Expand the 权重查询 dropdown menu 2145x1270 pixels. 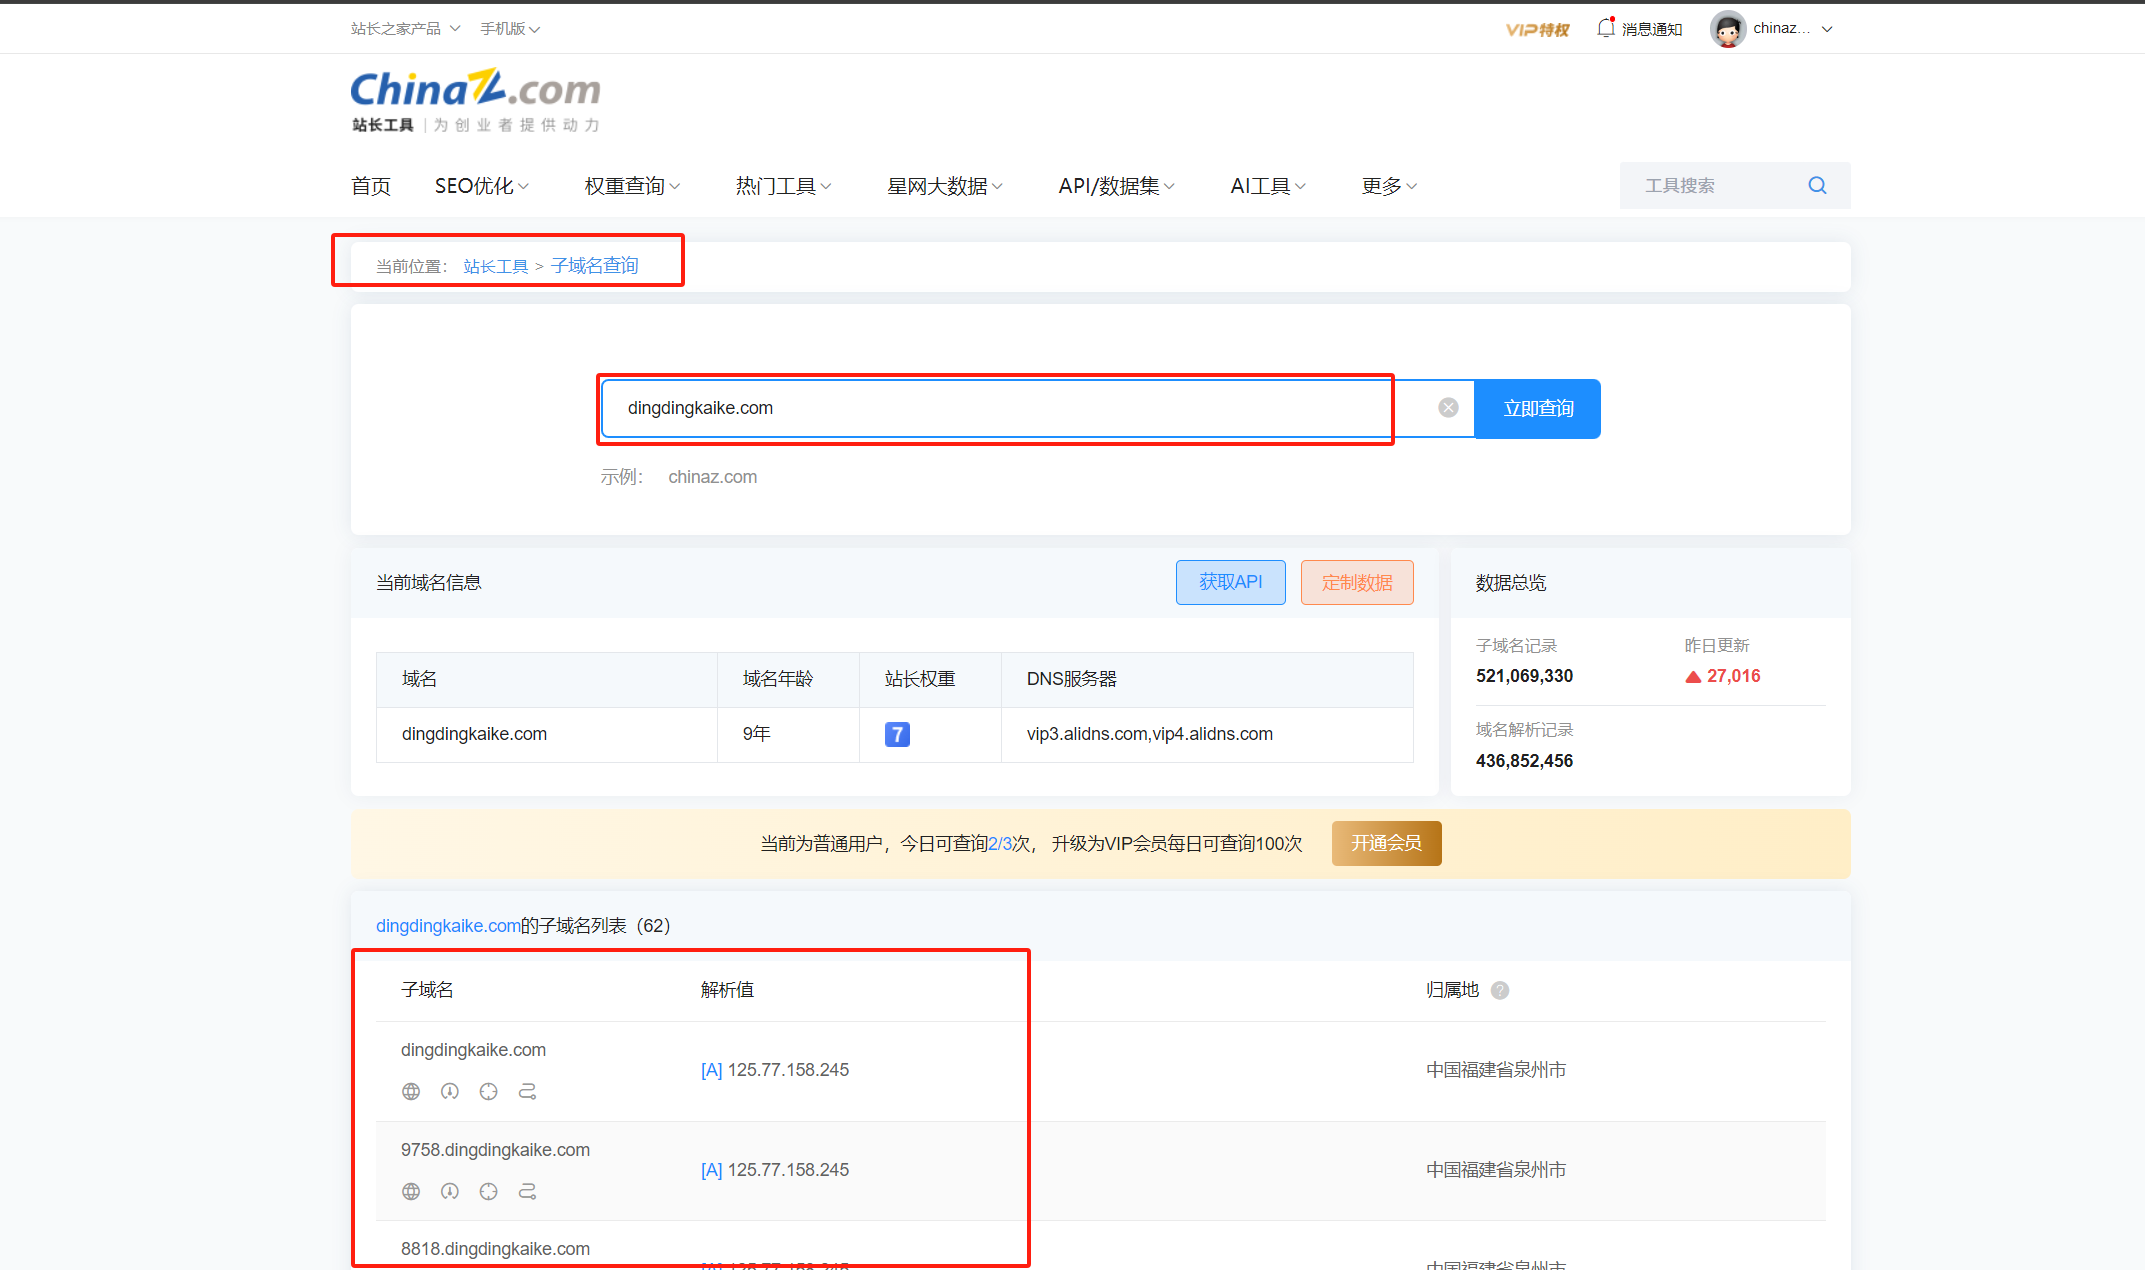coord(632,186)
